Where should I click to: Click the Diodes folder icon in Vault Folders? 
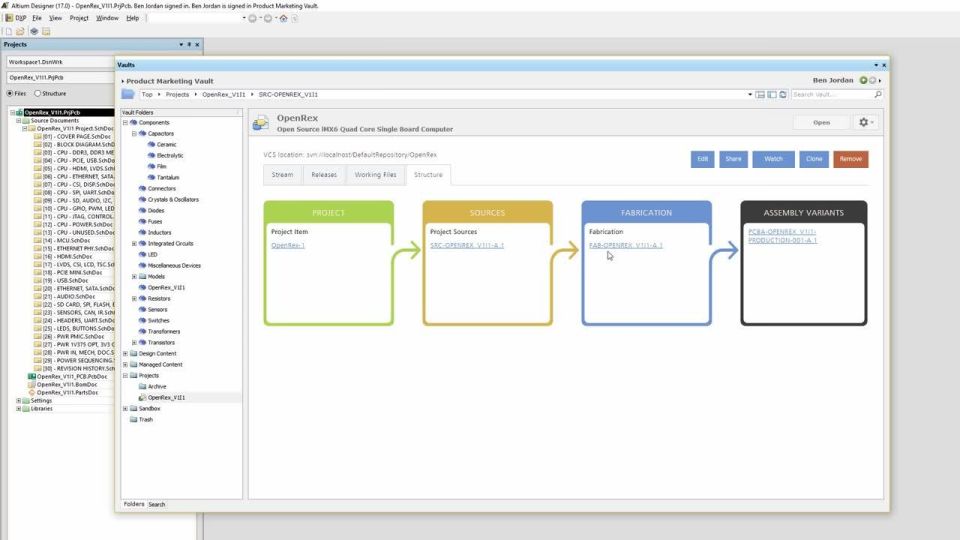tap(142, 211)
